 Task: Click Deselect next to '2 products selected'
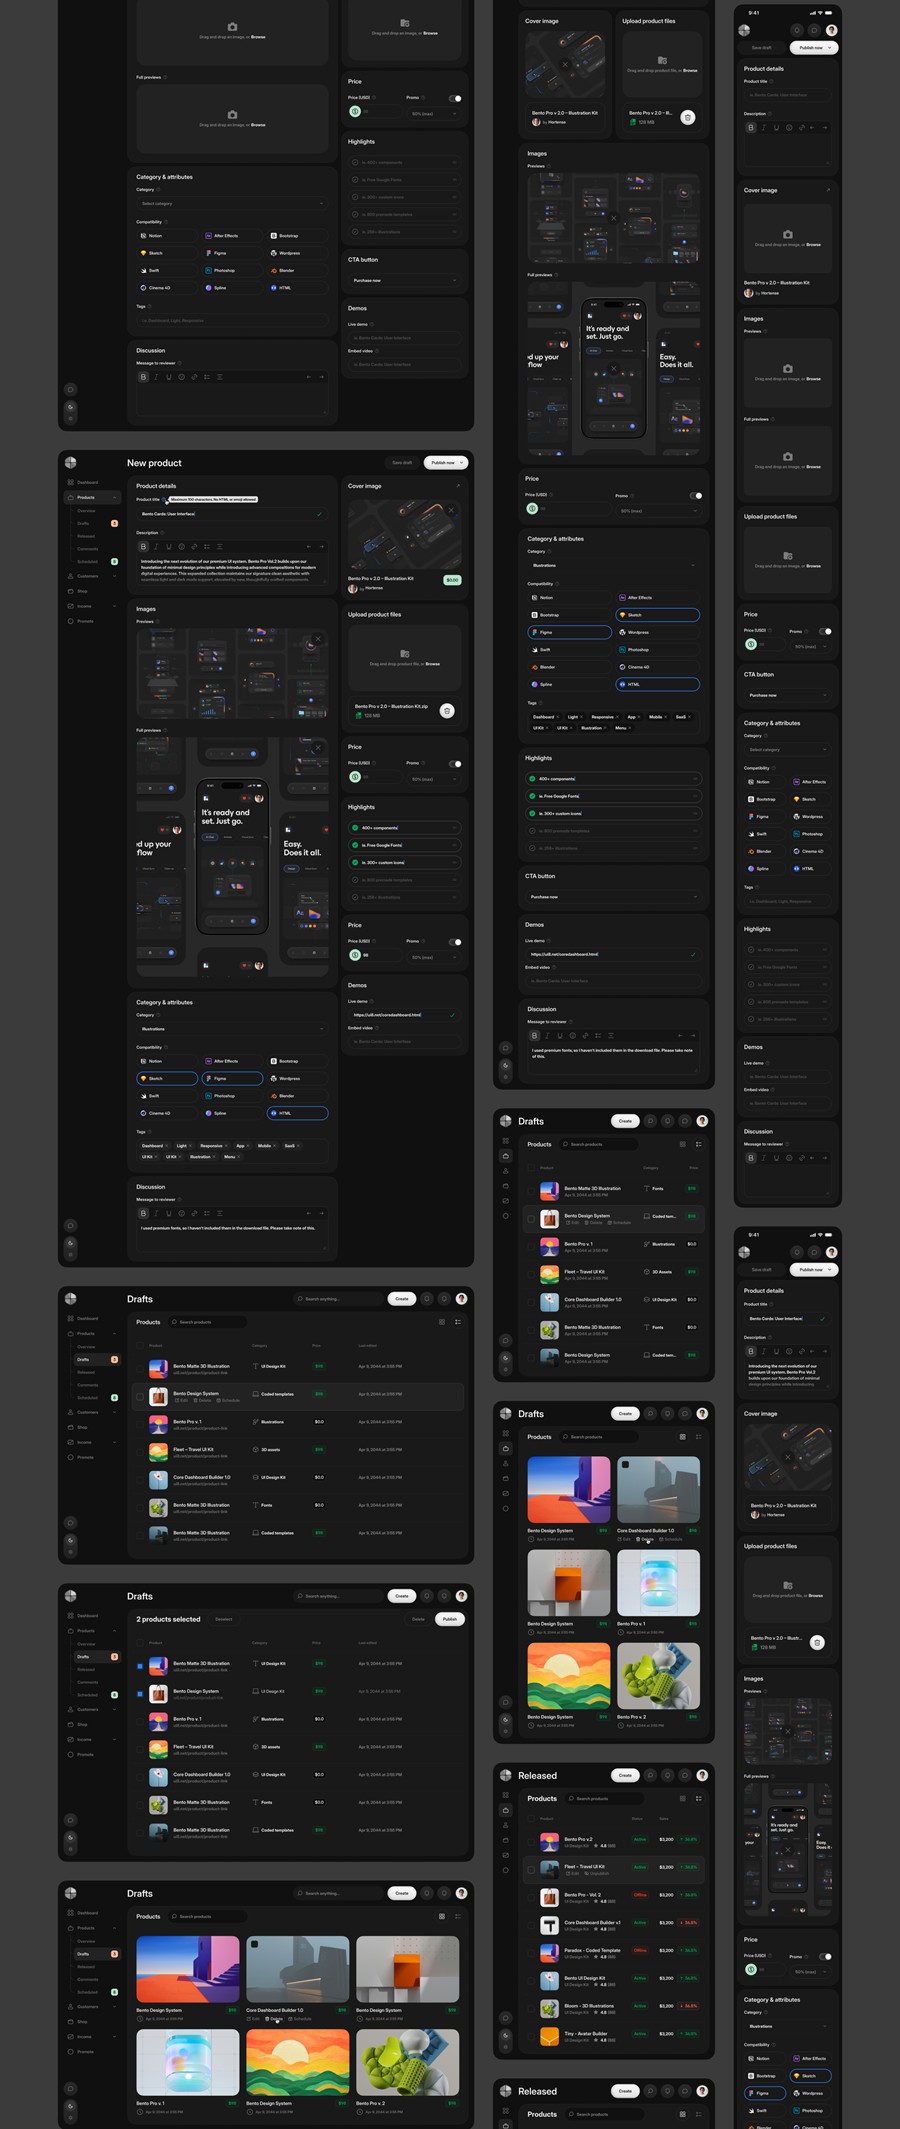(x=224, y=1619)
